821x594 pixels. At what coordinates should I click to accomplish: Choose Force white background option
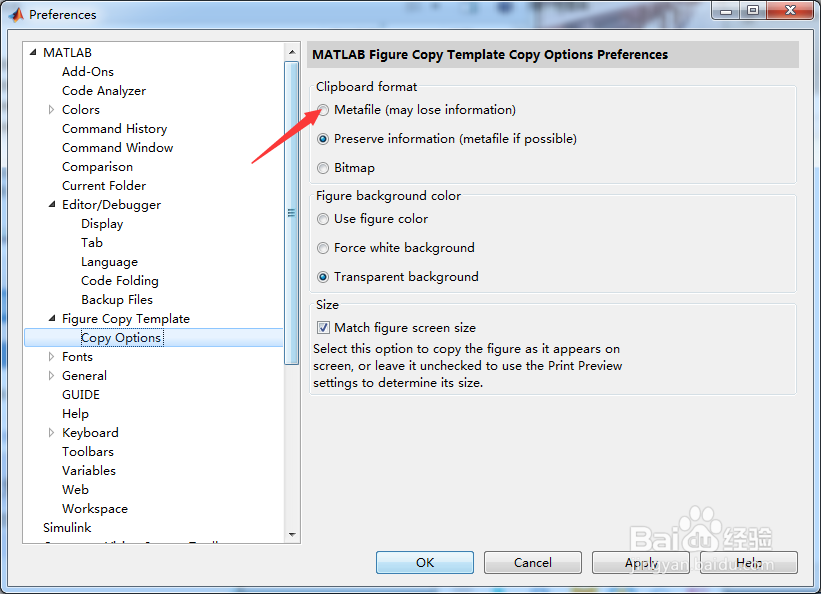click(323, 248)
